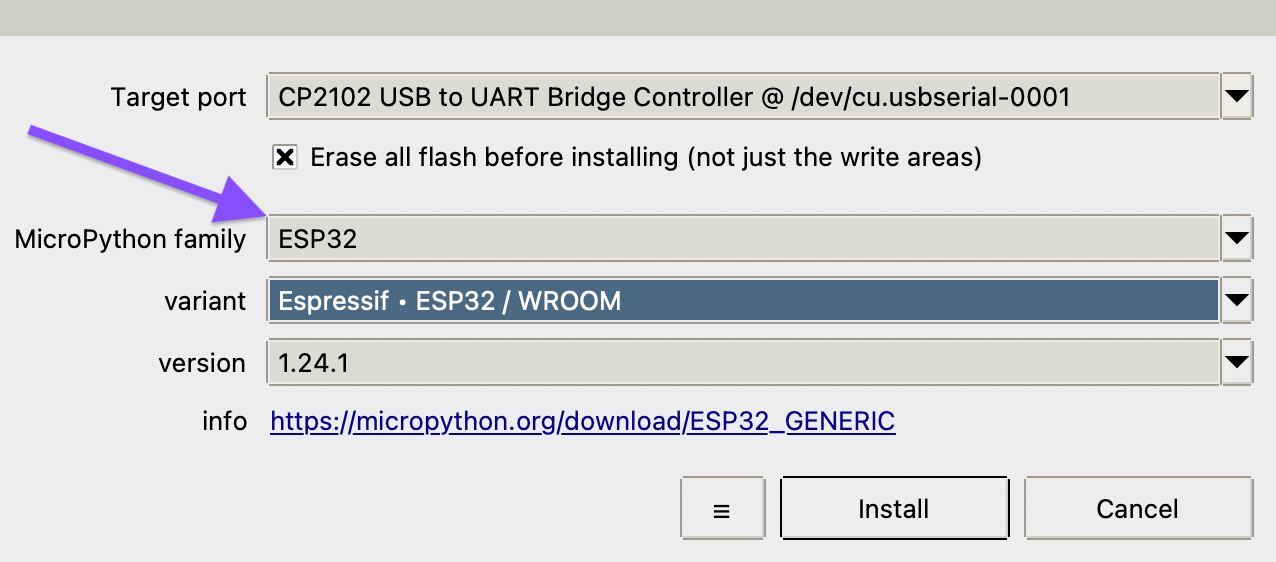
Task: Click the 'version' label
Action: pyautogui.click(x=201, y=362)
